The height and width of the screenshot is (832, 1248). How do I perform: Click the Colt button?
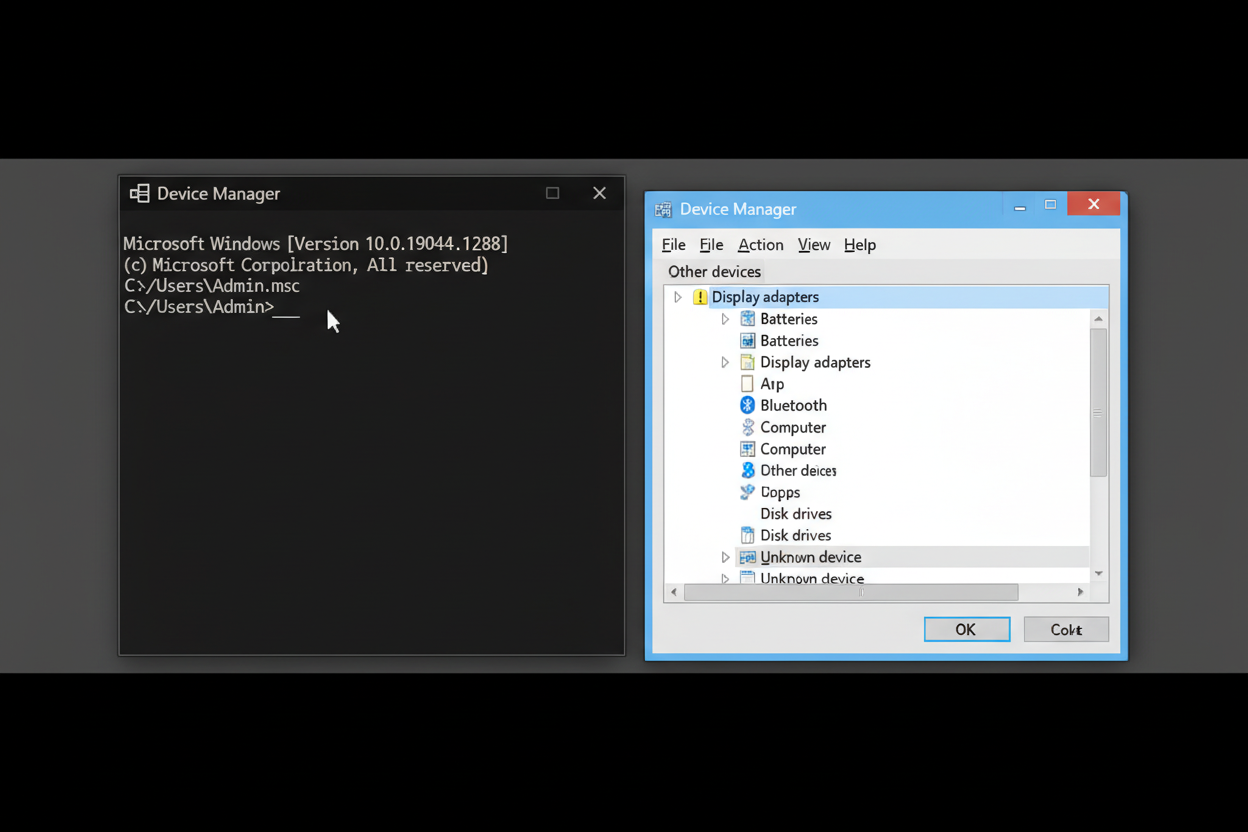(1066, 629)
